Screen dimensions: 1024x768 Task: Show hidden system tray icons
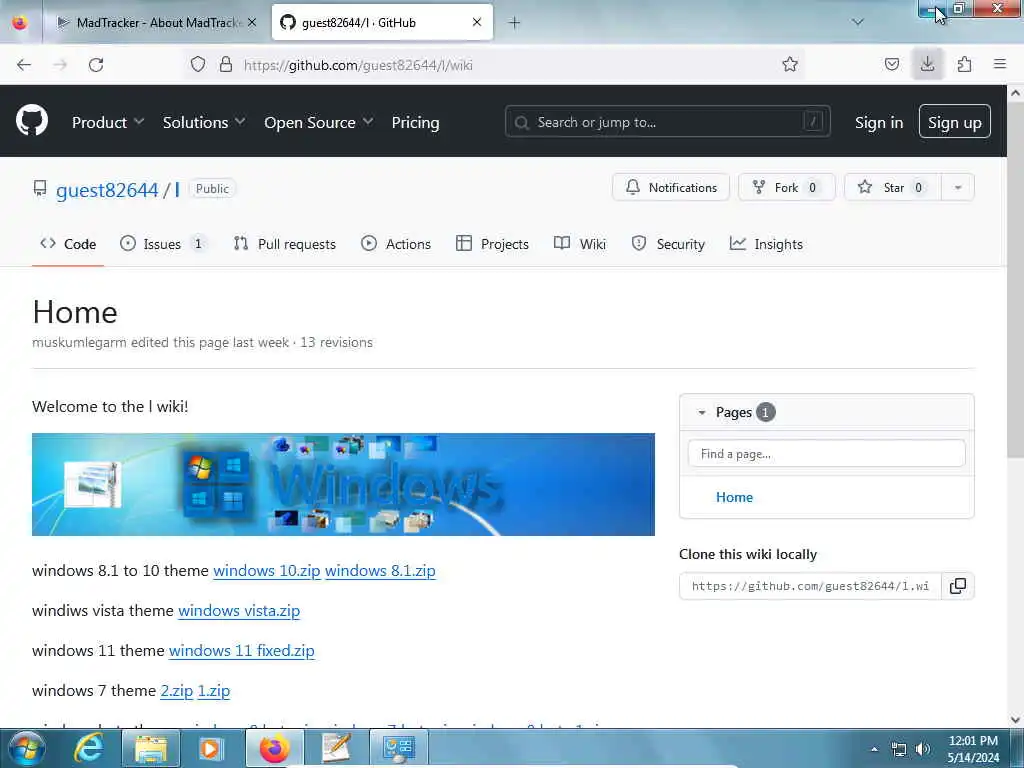tap(874, 749)
